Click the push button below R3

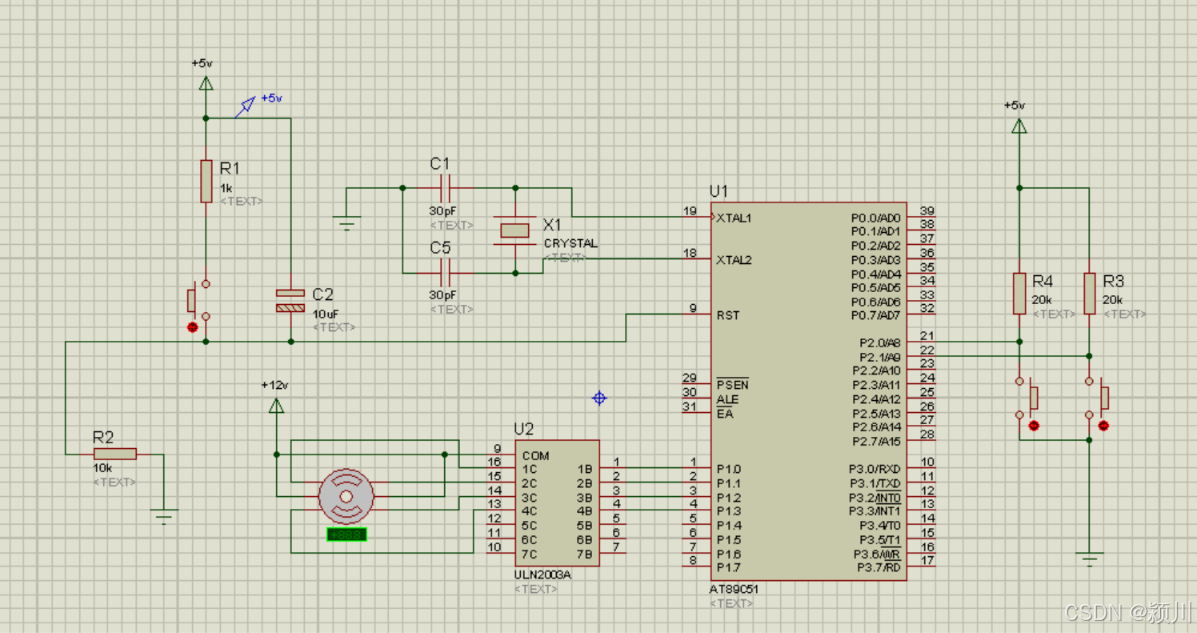click(1096, 398)
